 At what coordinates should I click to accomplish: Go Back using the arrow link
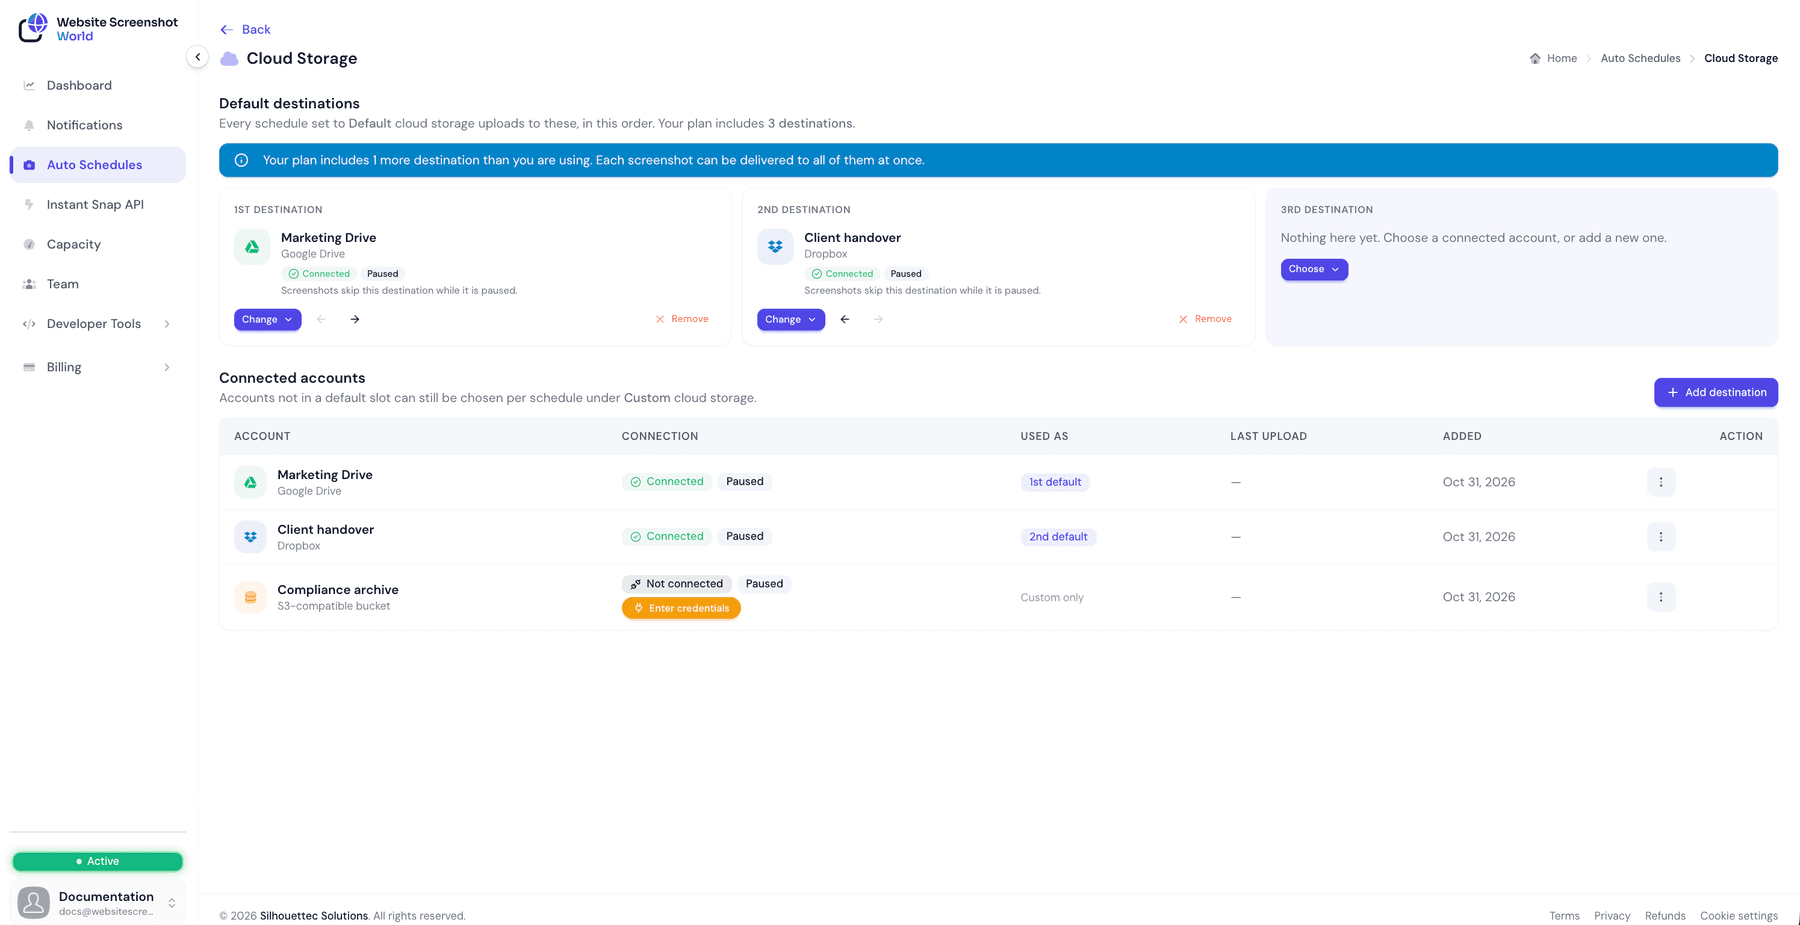click(x=245, y=29)
